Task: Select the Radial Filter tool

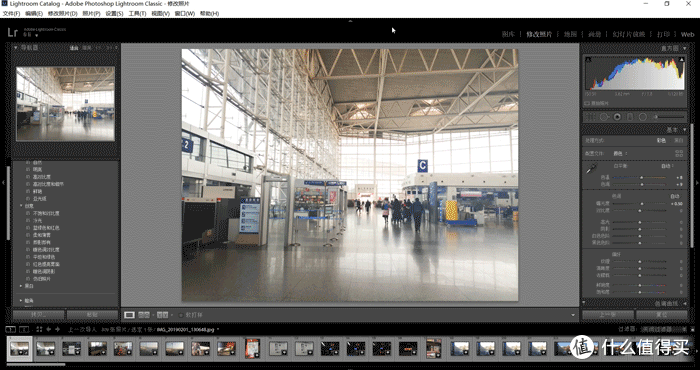Action: (x=642, y=116)
